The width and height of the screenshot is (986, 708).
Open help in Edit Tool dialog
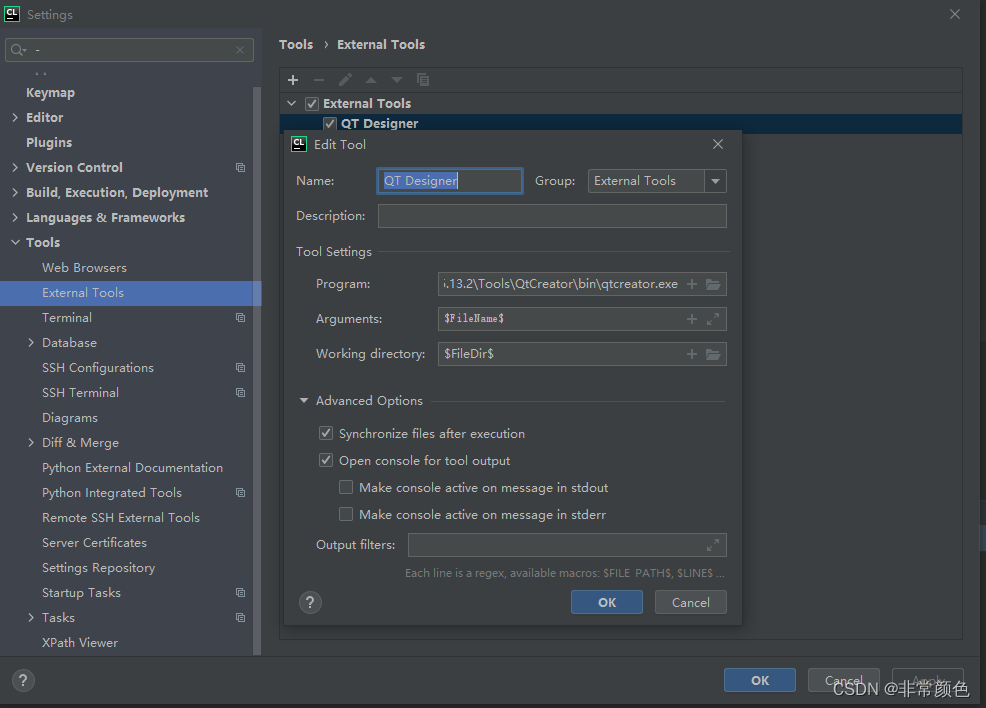coord(310,602)
